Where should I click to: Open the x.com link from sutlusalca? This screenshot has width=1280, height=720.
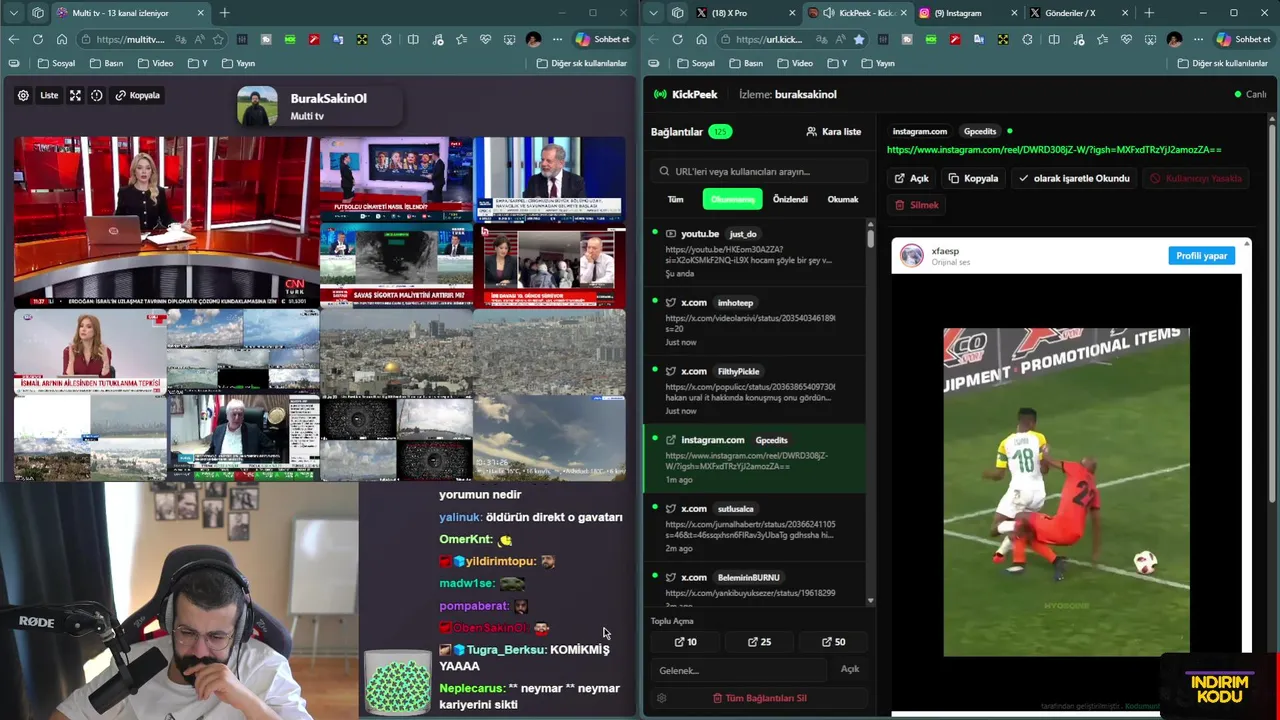click(x=755, y=528)
